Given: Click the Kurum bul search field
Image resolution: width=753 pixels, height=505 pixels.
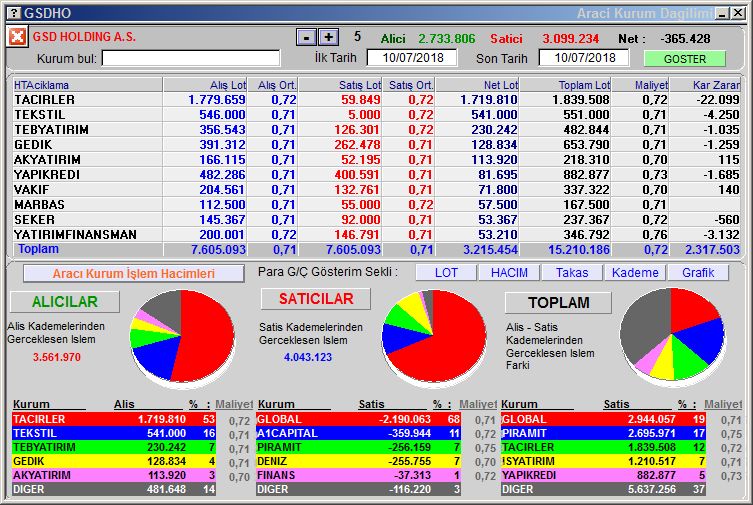Looking at the screenshot, I should (191, 59).
